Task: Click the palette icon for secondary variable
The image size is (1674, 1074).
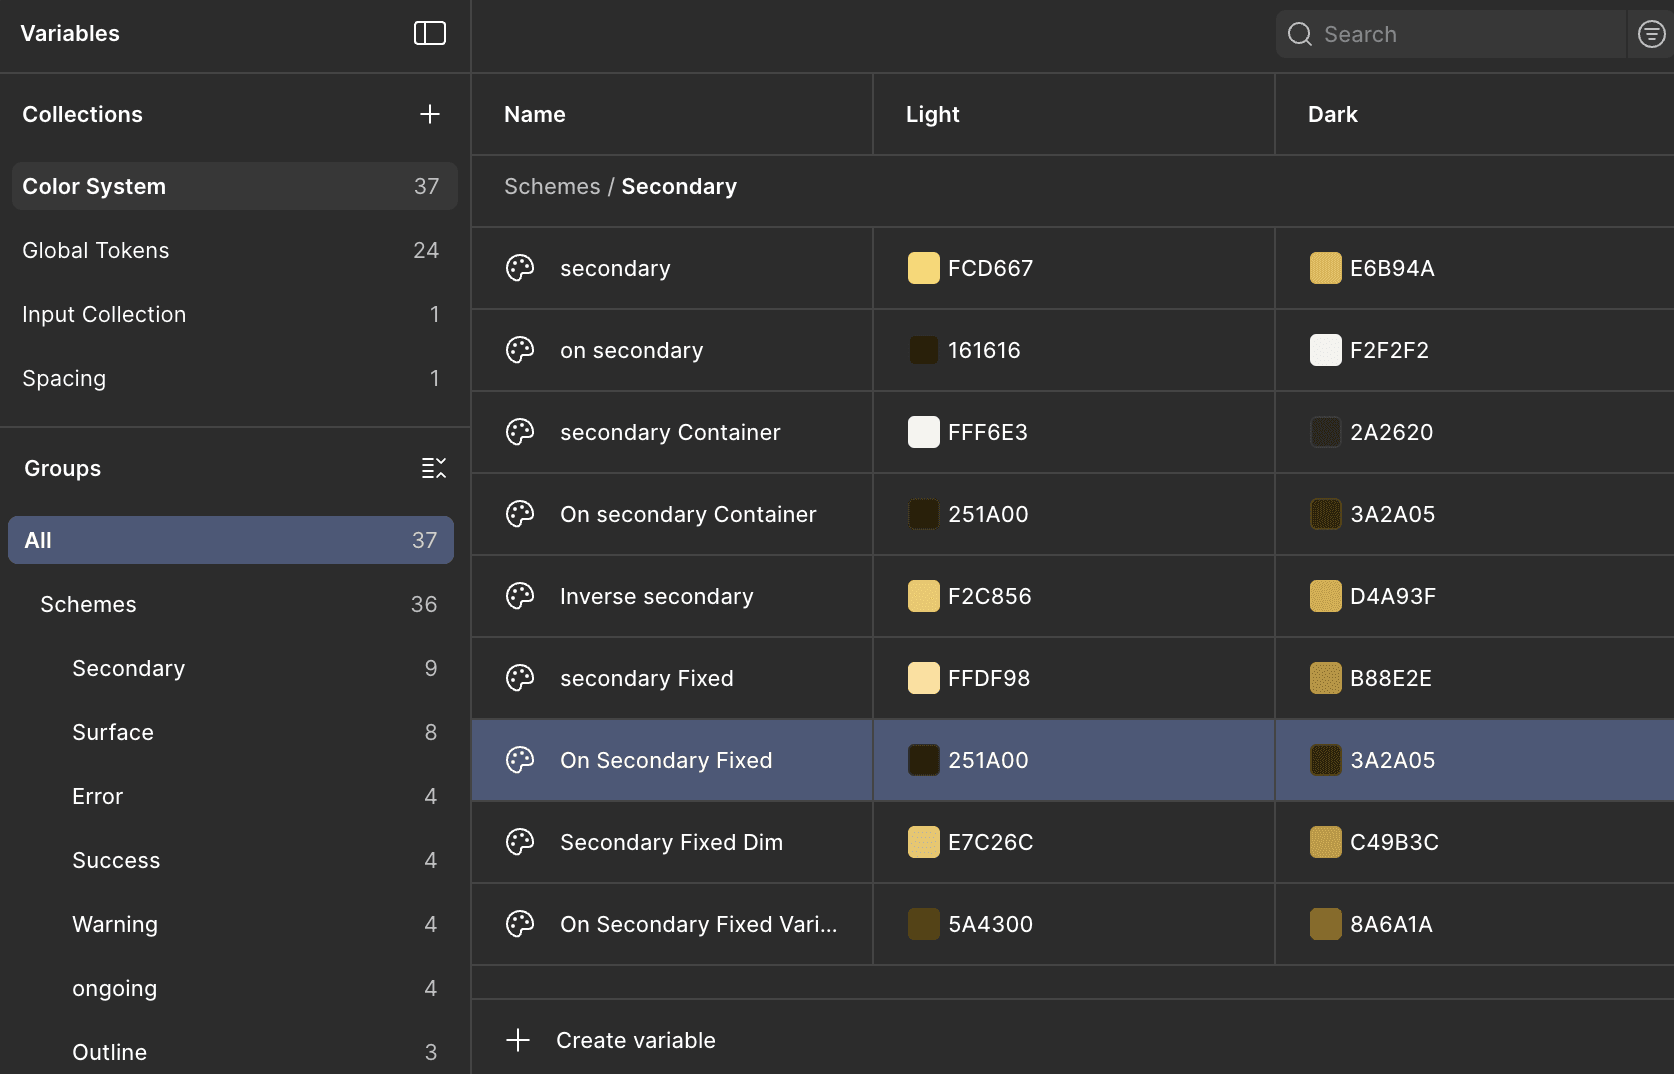Action: click(520, 268)
